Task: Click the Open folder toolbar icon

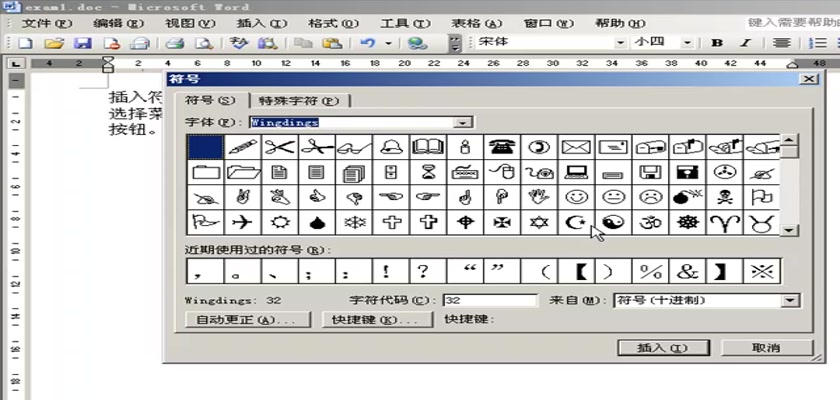Action: tap(54, 43)
